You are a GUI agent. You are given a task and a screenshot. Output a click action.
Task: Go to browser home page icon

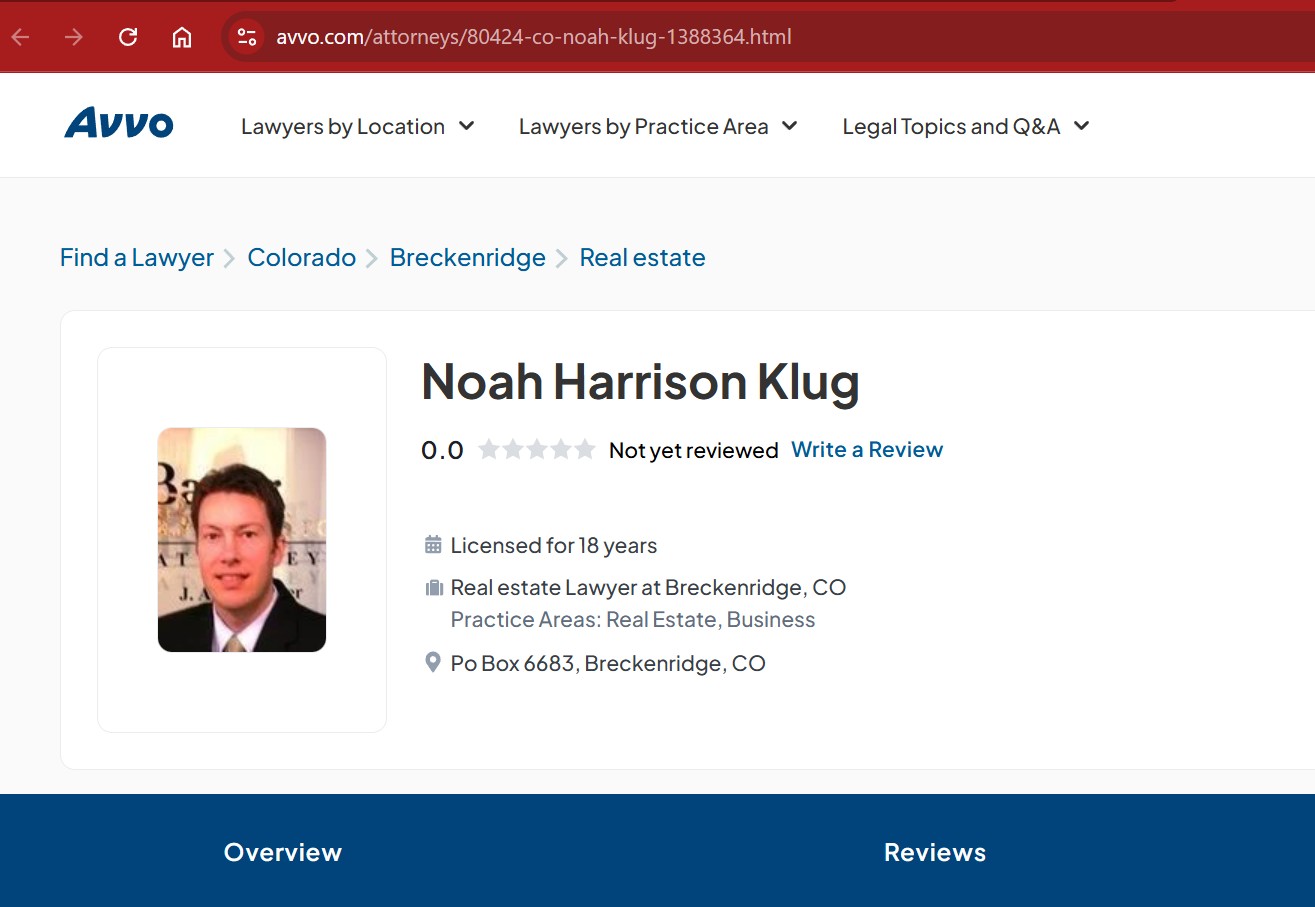(181, 38)
